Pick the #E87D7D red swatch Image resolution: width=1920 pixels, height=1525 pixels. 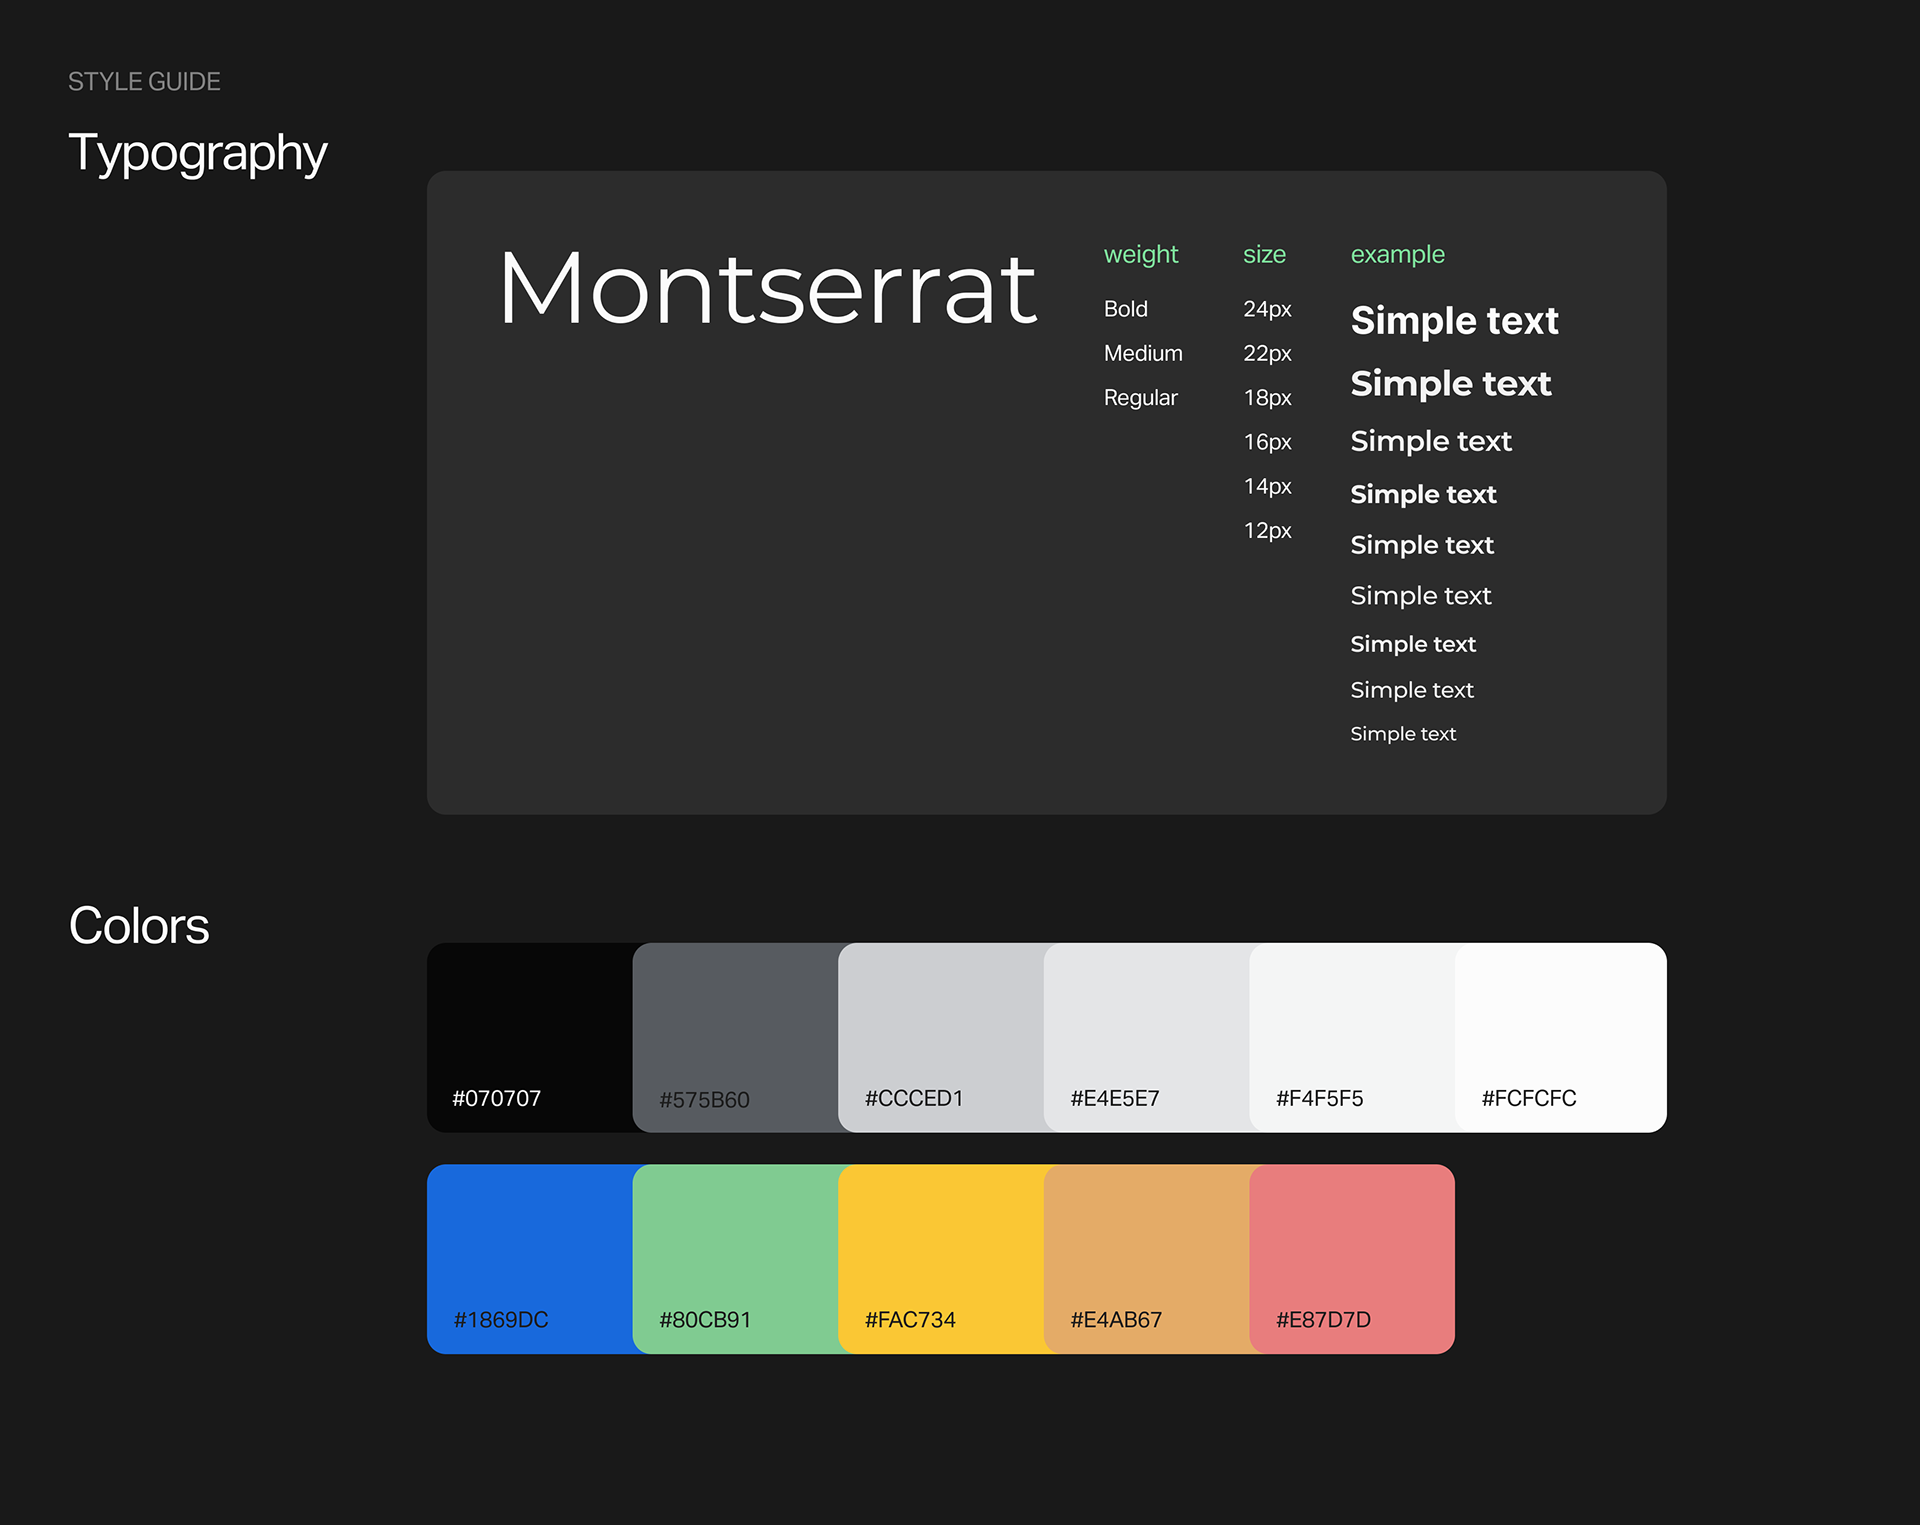coord(1353,1259)
